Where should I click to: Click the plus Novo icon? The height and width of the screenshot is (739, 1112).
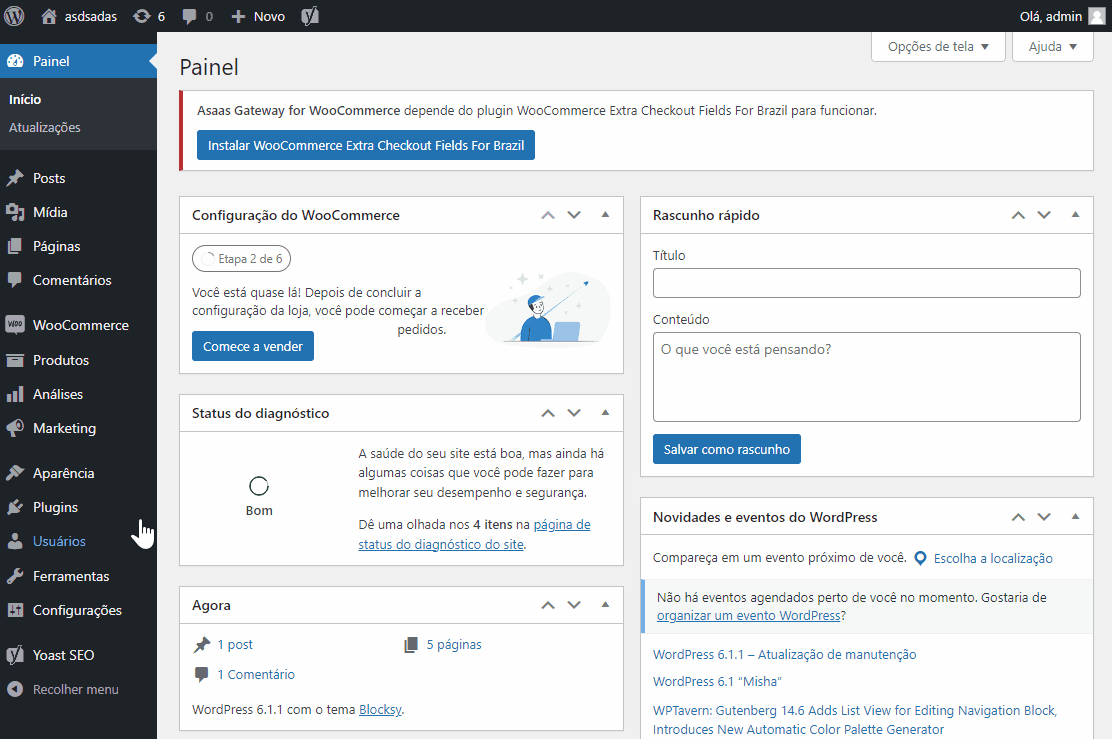point(238,16)
